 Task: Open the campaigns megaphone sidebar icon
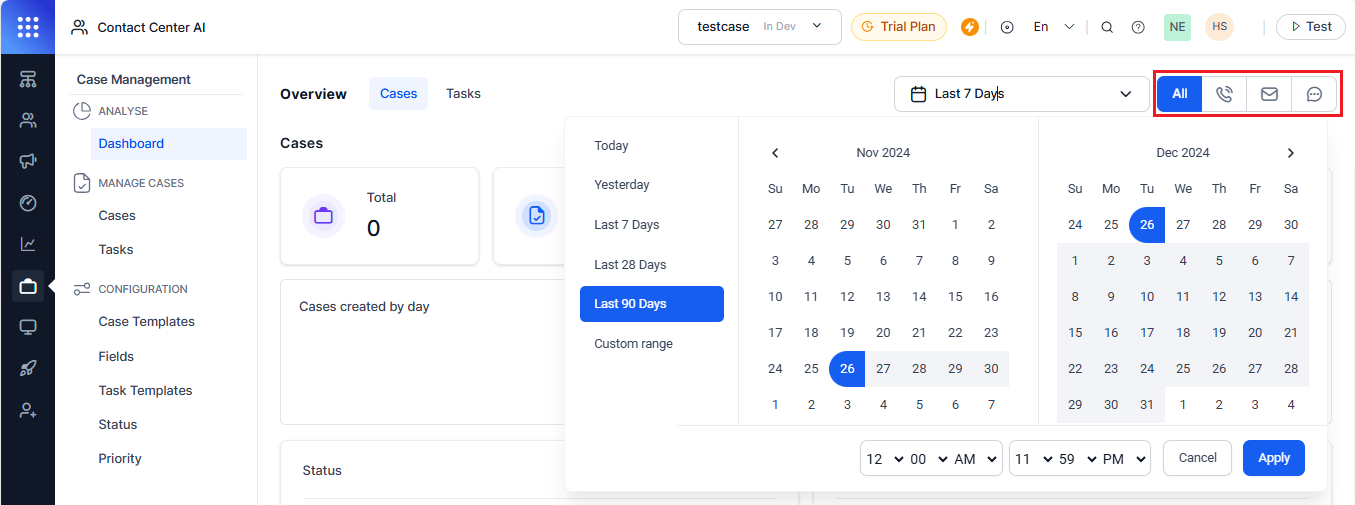tap(28, 162)
